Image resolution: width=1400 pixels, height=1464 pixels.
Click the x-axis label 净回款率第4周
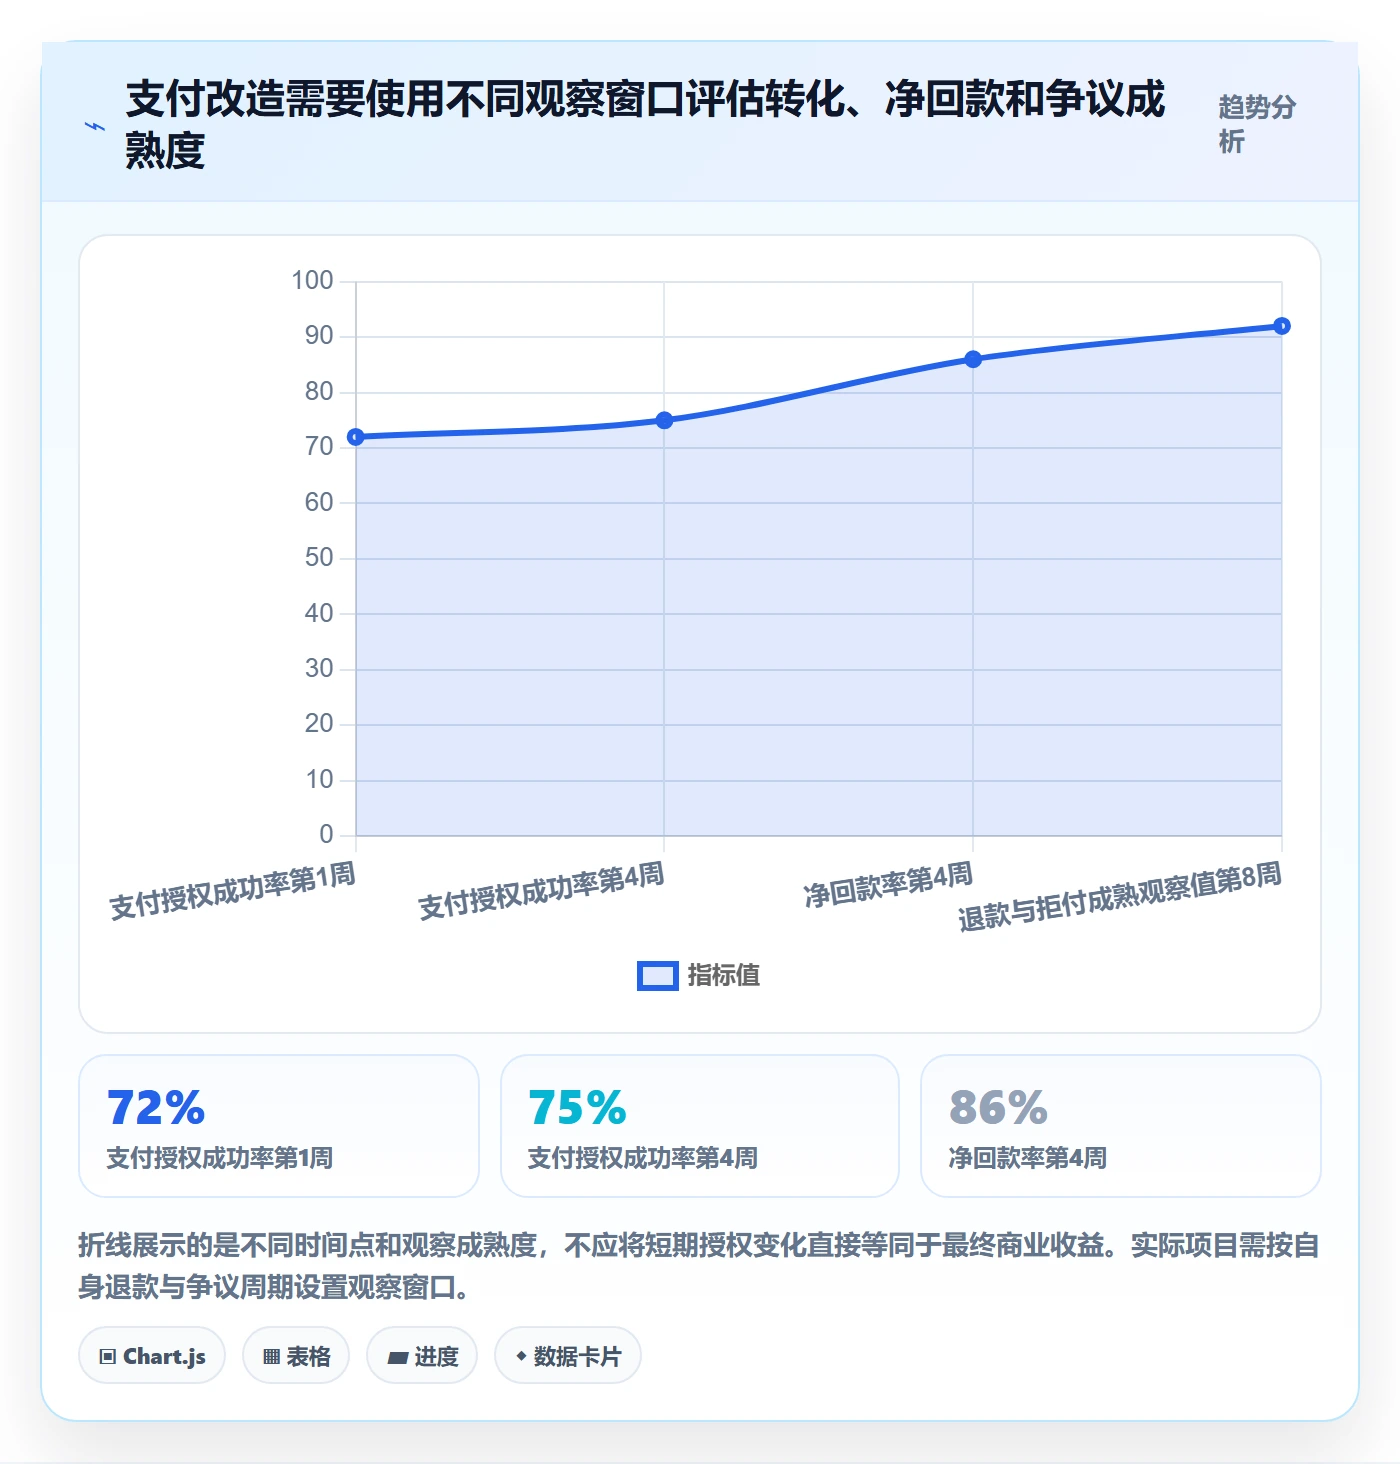click(888, 885)
